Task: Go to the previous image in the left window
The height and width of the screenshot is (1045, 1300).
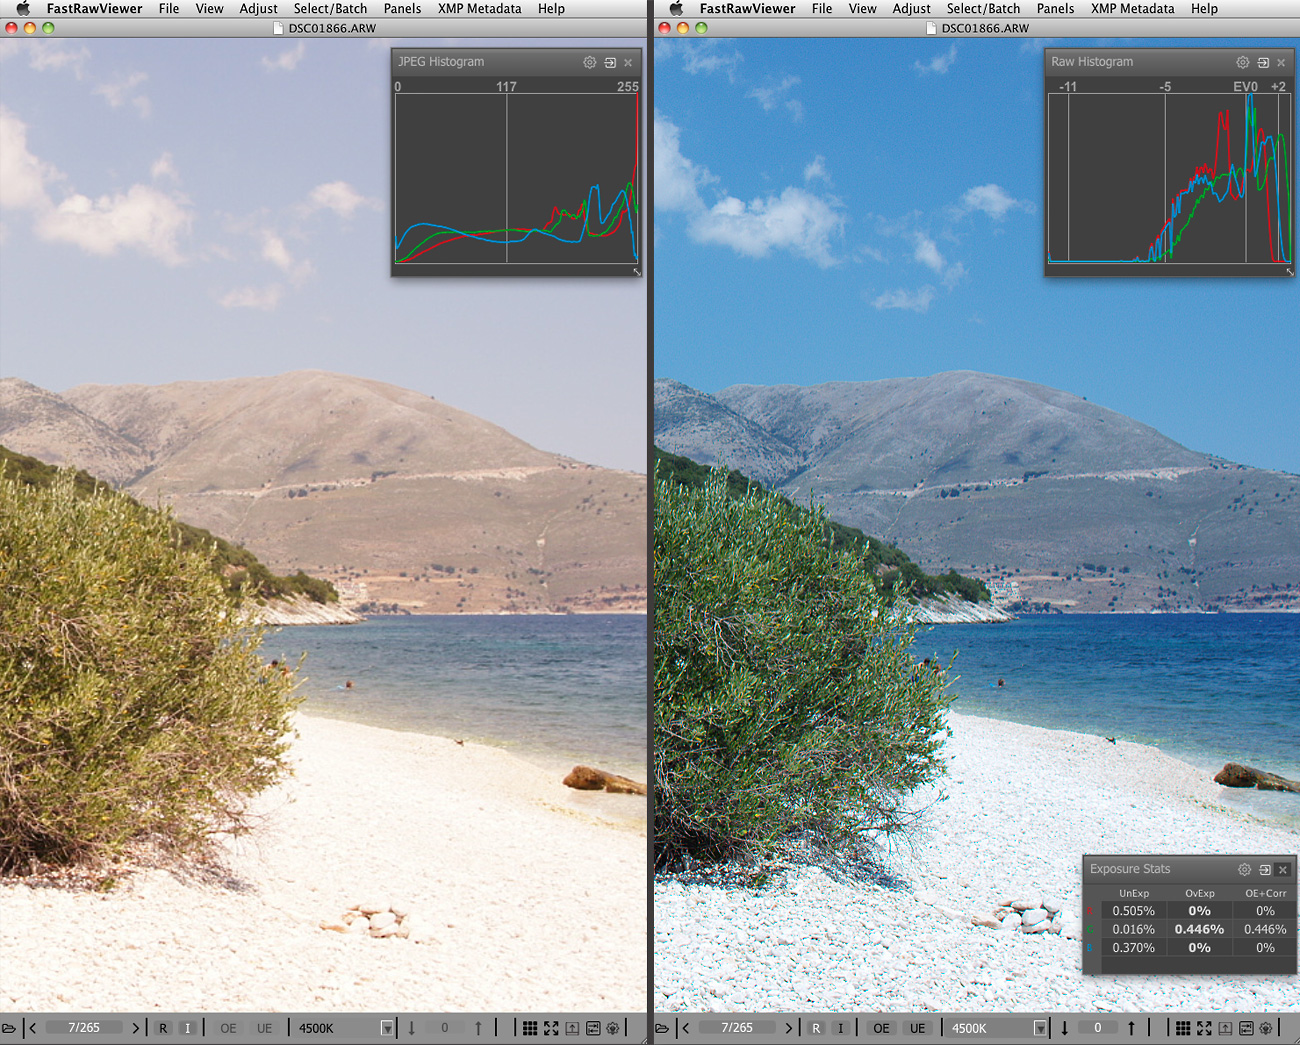Action: click(33, 1028)
